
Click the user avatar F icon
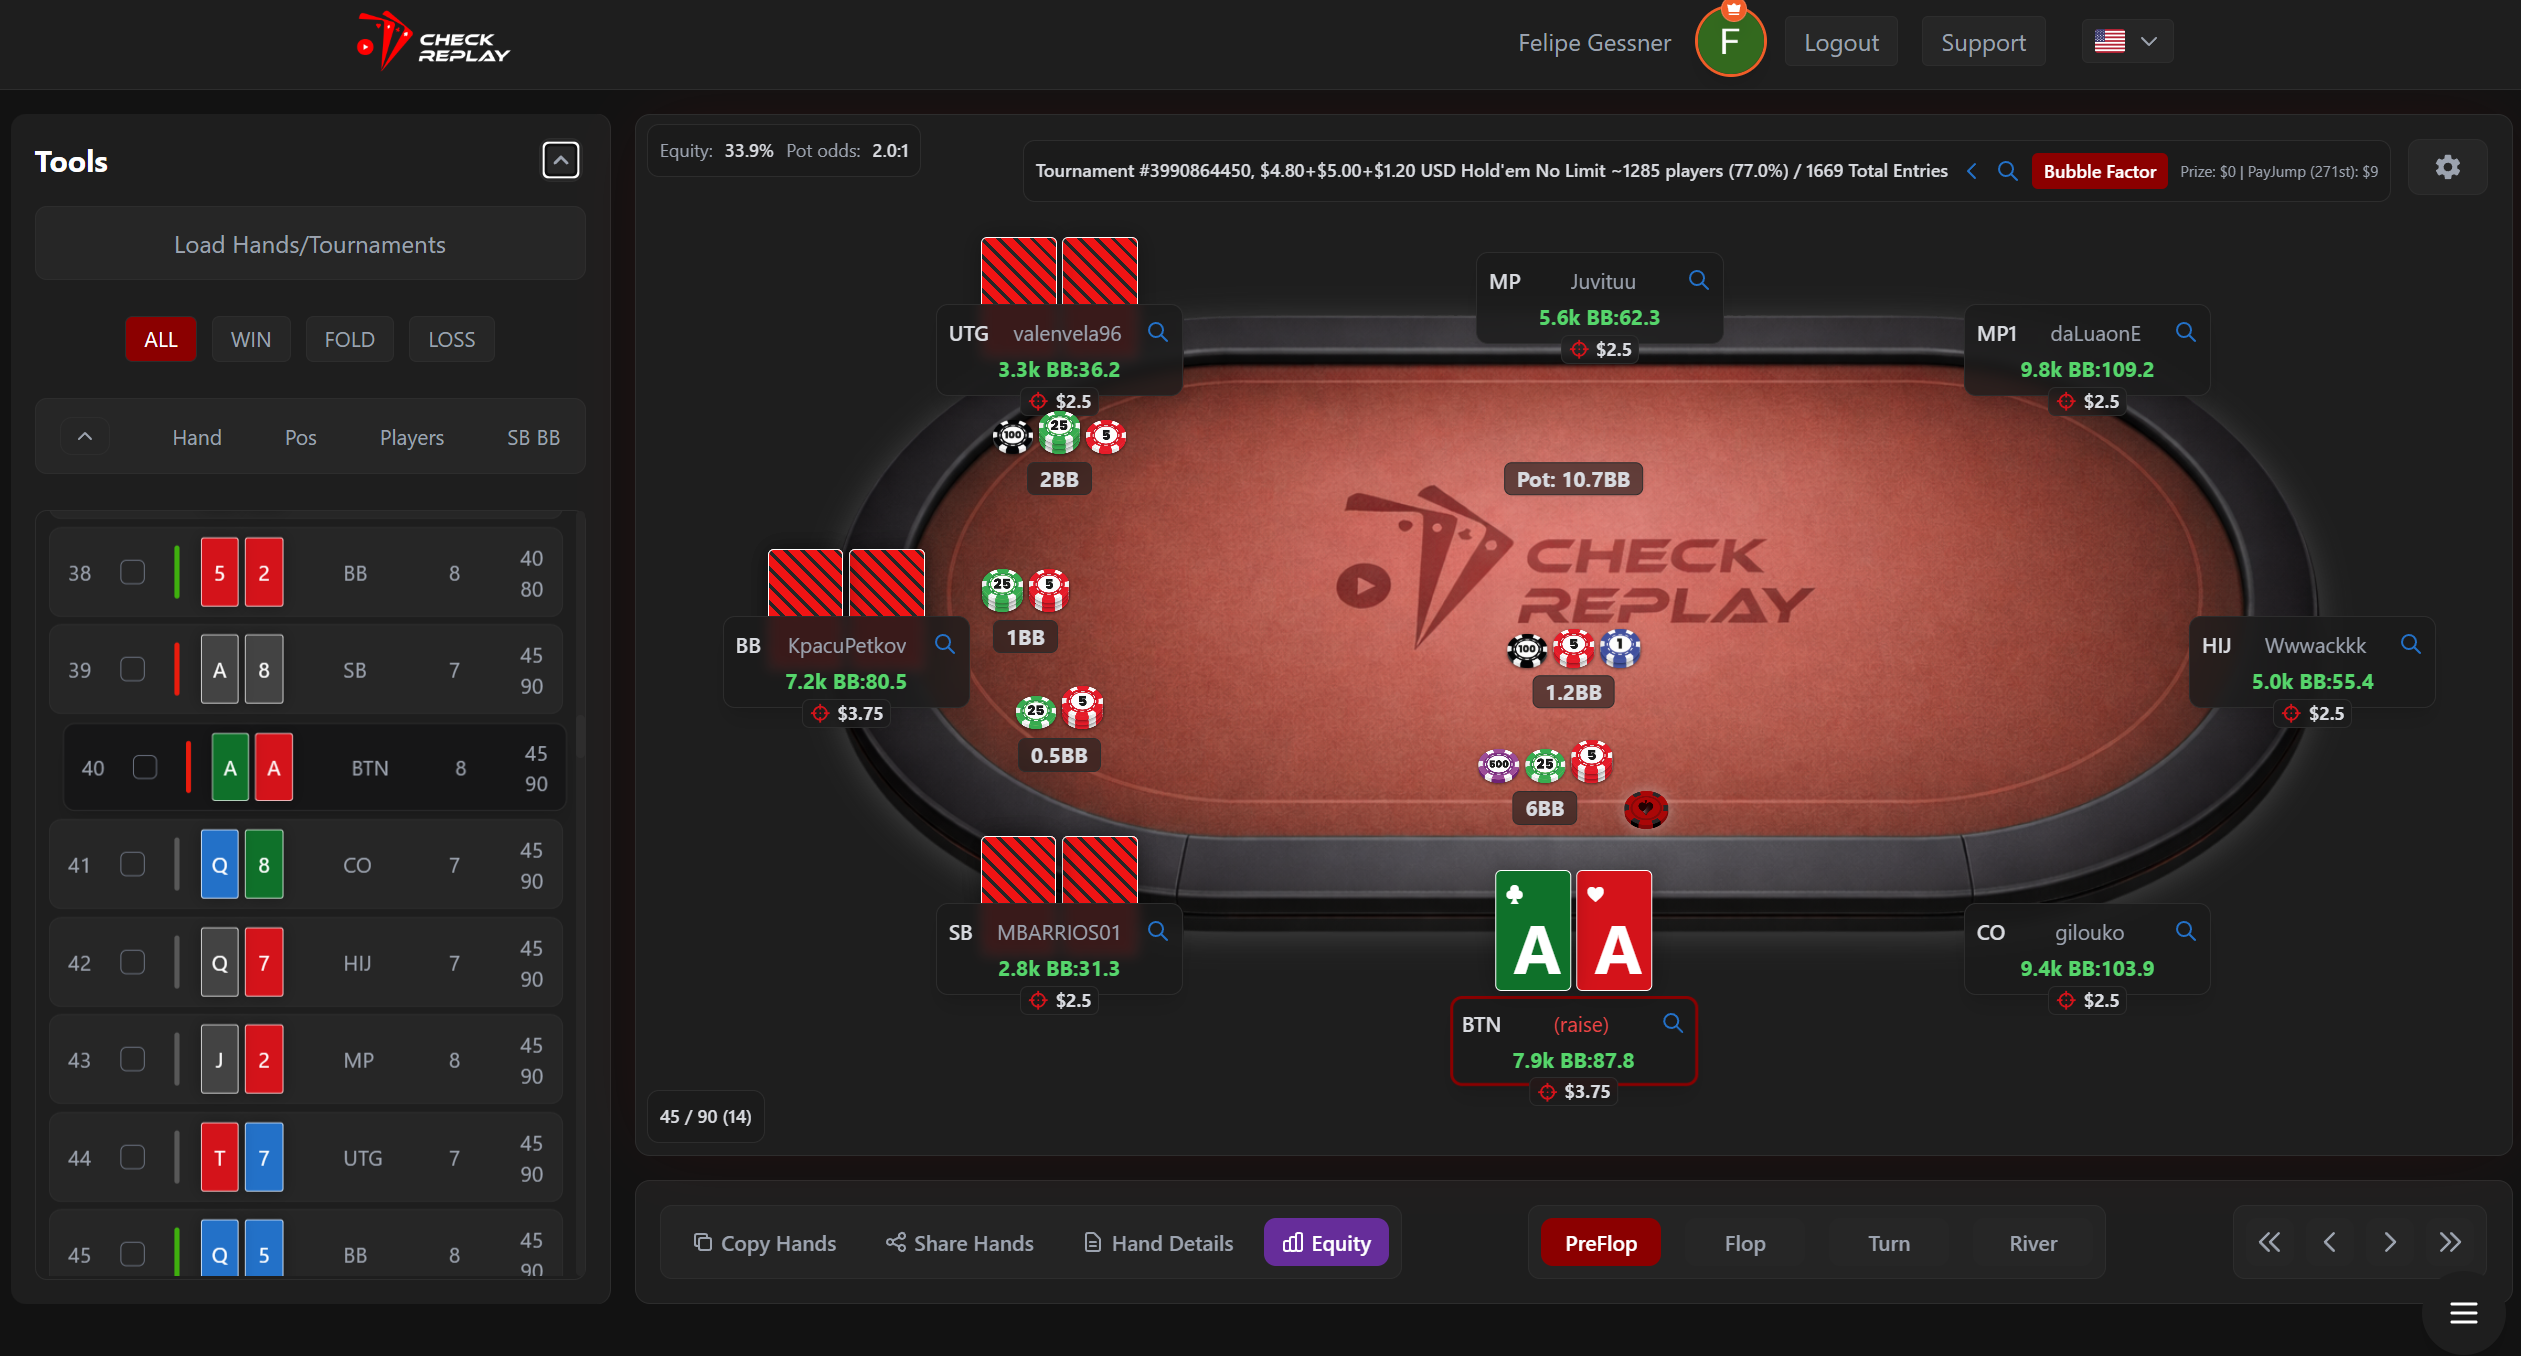pyautogui.click(x=1730, y=42)
